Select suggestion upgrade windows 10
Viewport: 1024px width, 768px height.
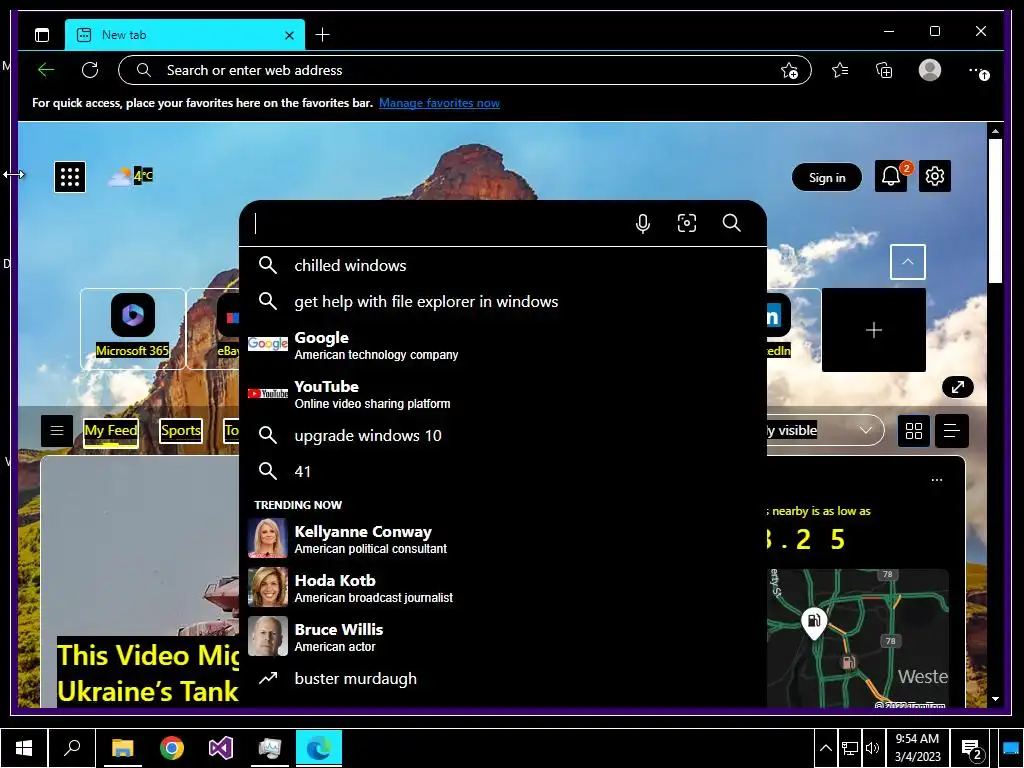503,435
